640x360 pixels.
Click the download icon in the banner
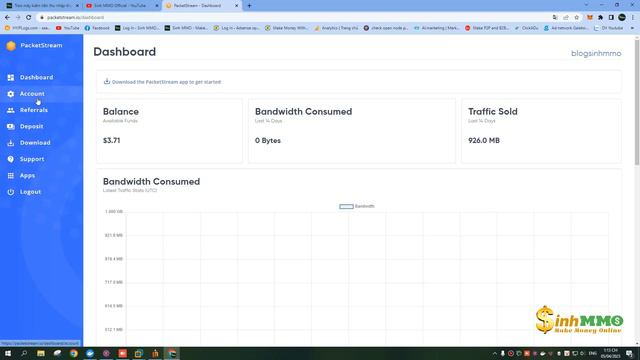click(107, 81)
